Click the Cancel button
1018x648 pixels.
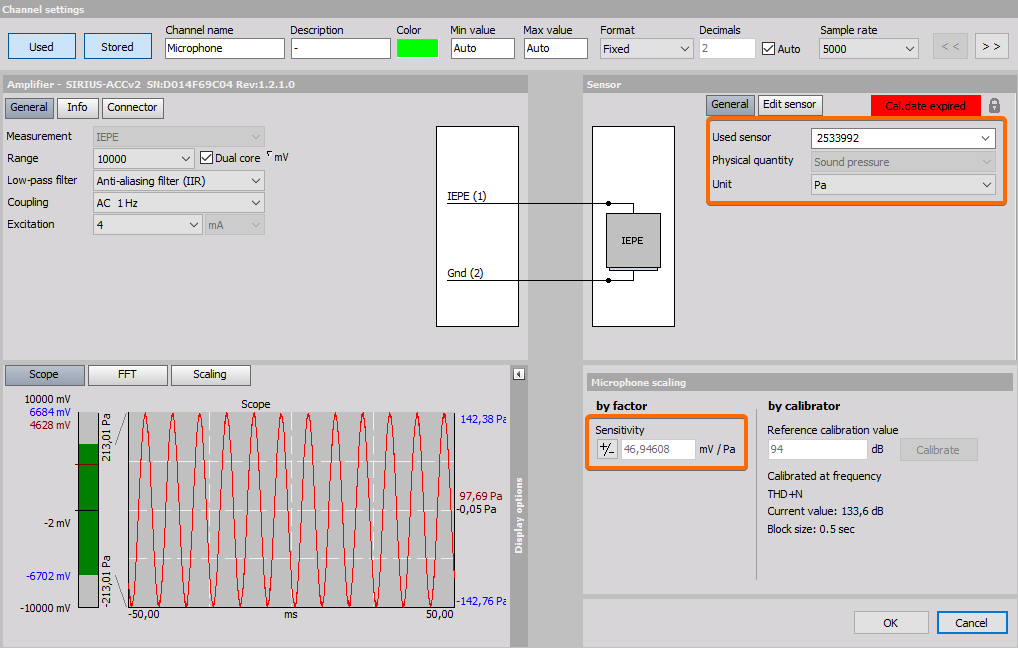pyautogui.click(x=971, y=623)
